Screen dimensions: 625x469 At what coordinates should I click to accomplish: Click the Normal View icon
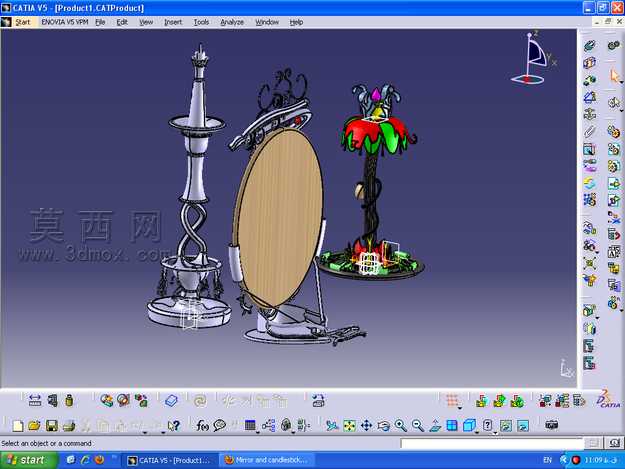(x=435, y=426)
